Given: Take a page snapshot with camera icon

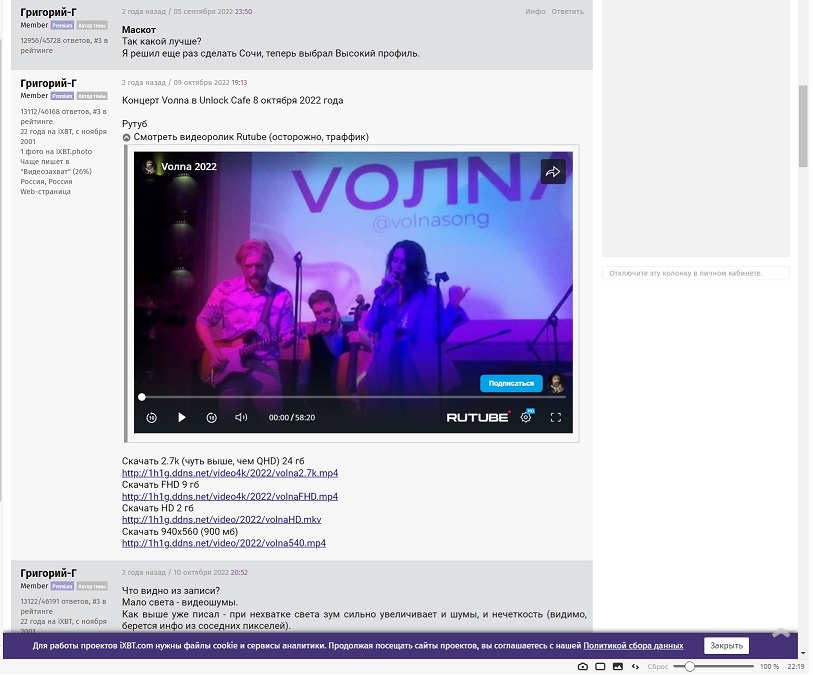Looking at the screenshot, I should pos(583,667).
